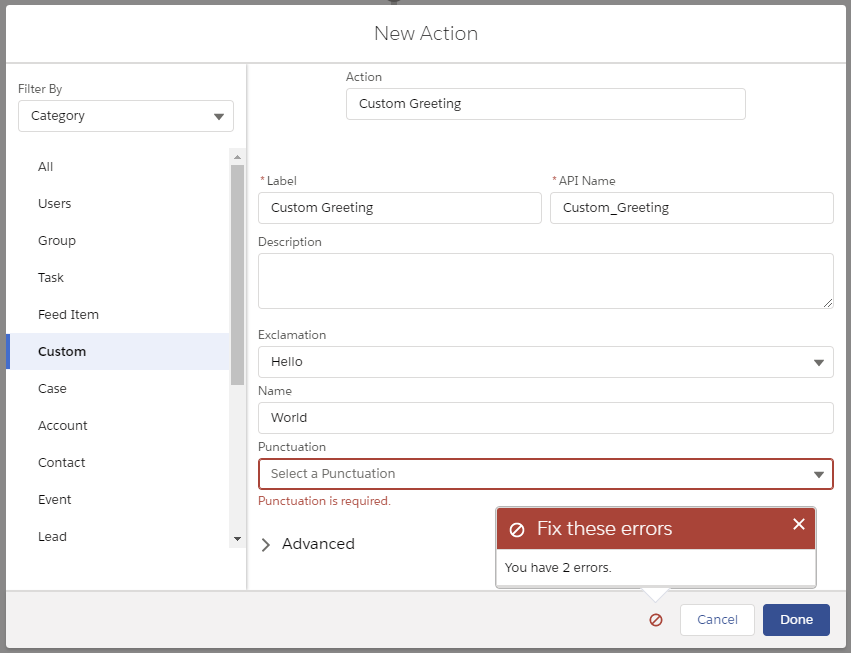The height and width of the screenshot is (653, 851).
Task: Select the Custom category
Action: (118, 351)
